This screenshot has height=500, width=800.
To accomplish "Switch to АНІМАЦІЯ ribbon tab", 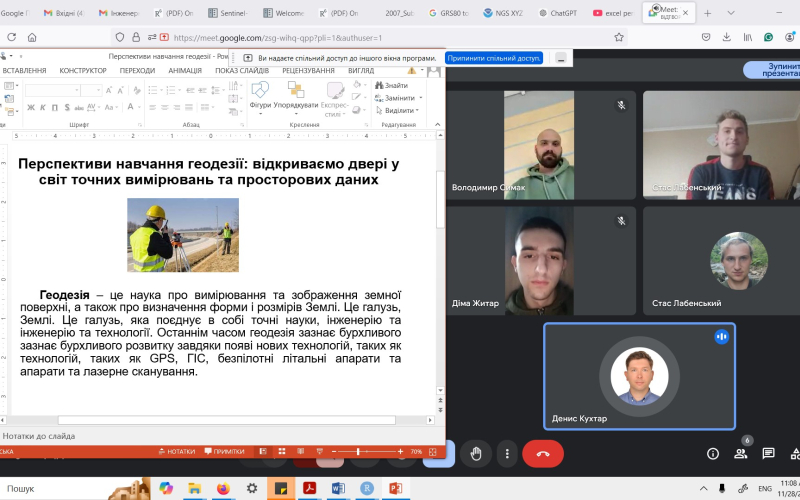I will (185, 70).
